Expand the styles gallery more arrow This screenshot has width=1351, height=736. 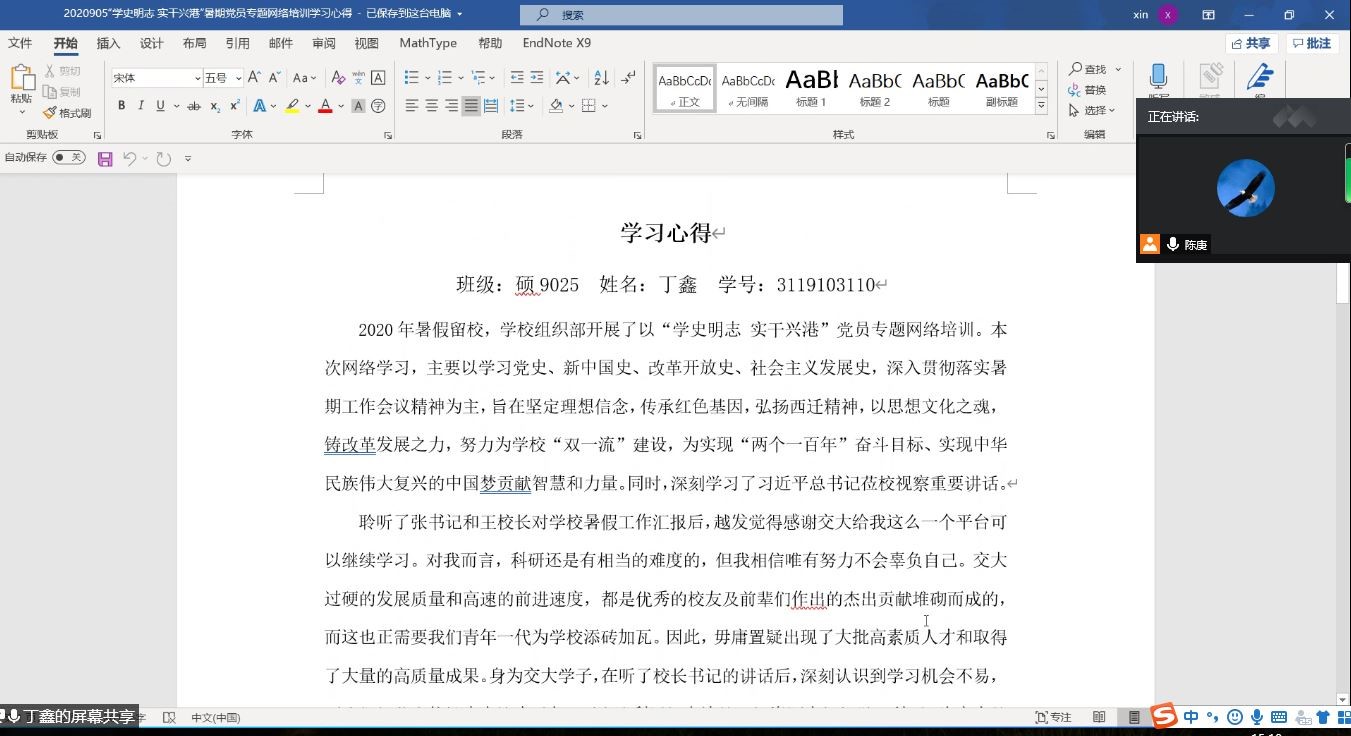coord(1041,105)
